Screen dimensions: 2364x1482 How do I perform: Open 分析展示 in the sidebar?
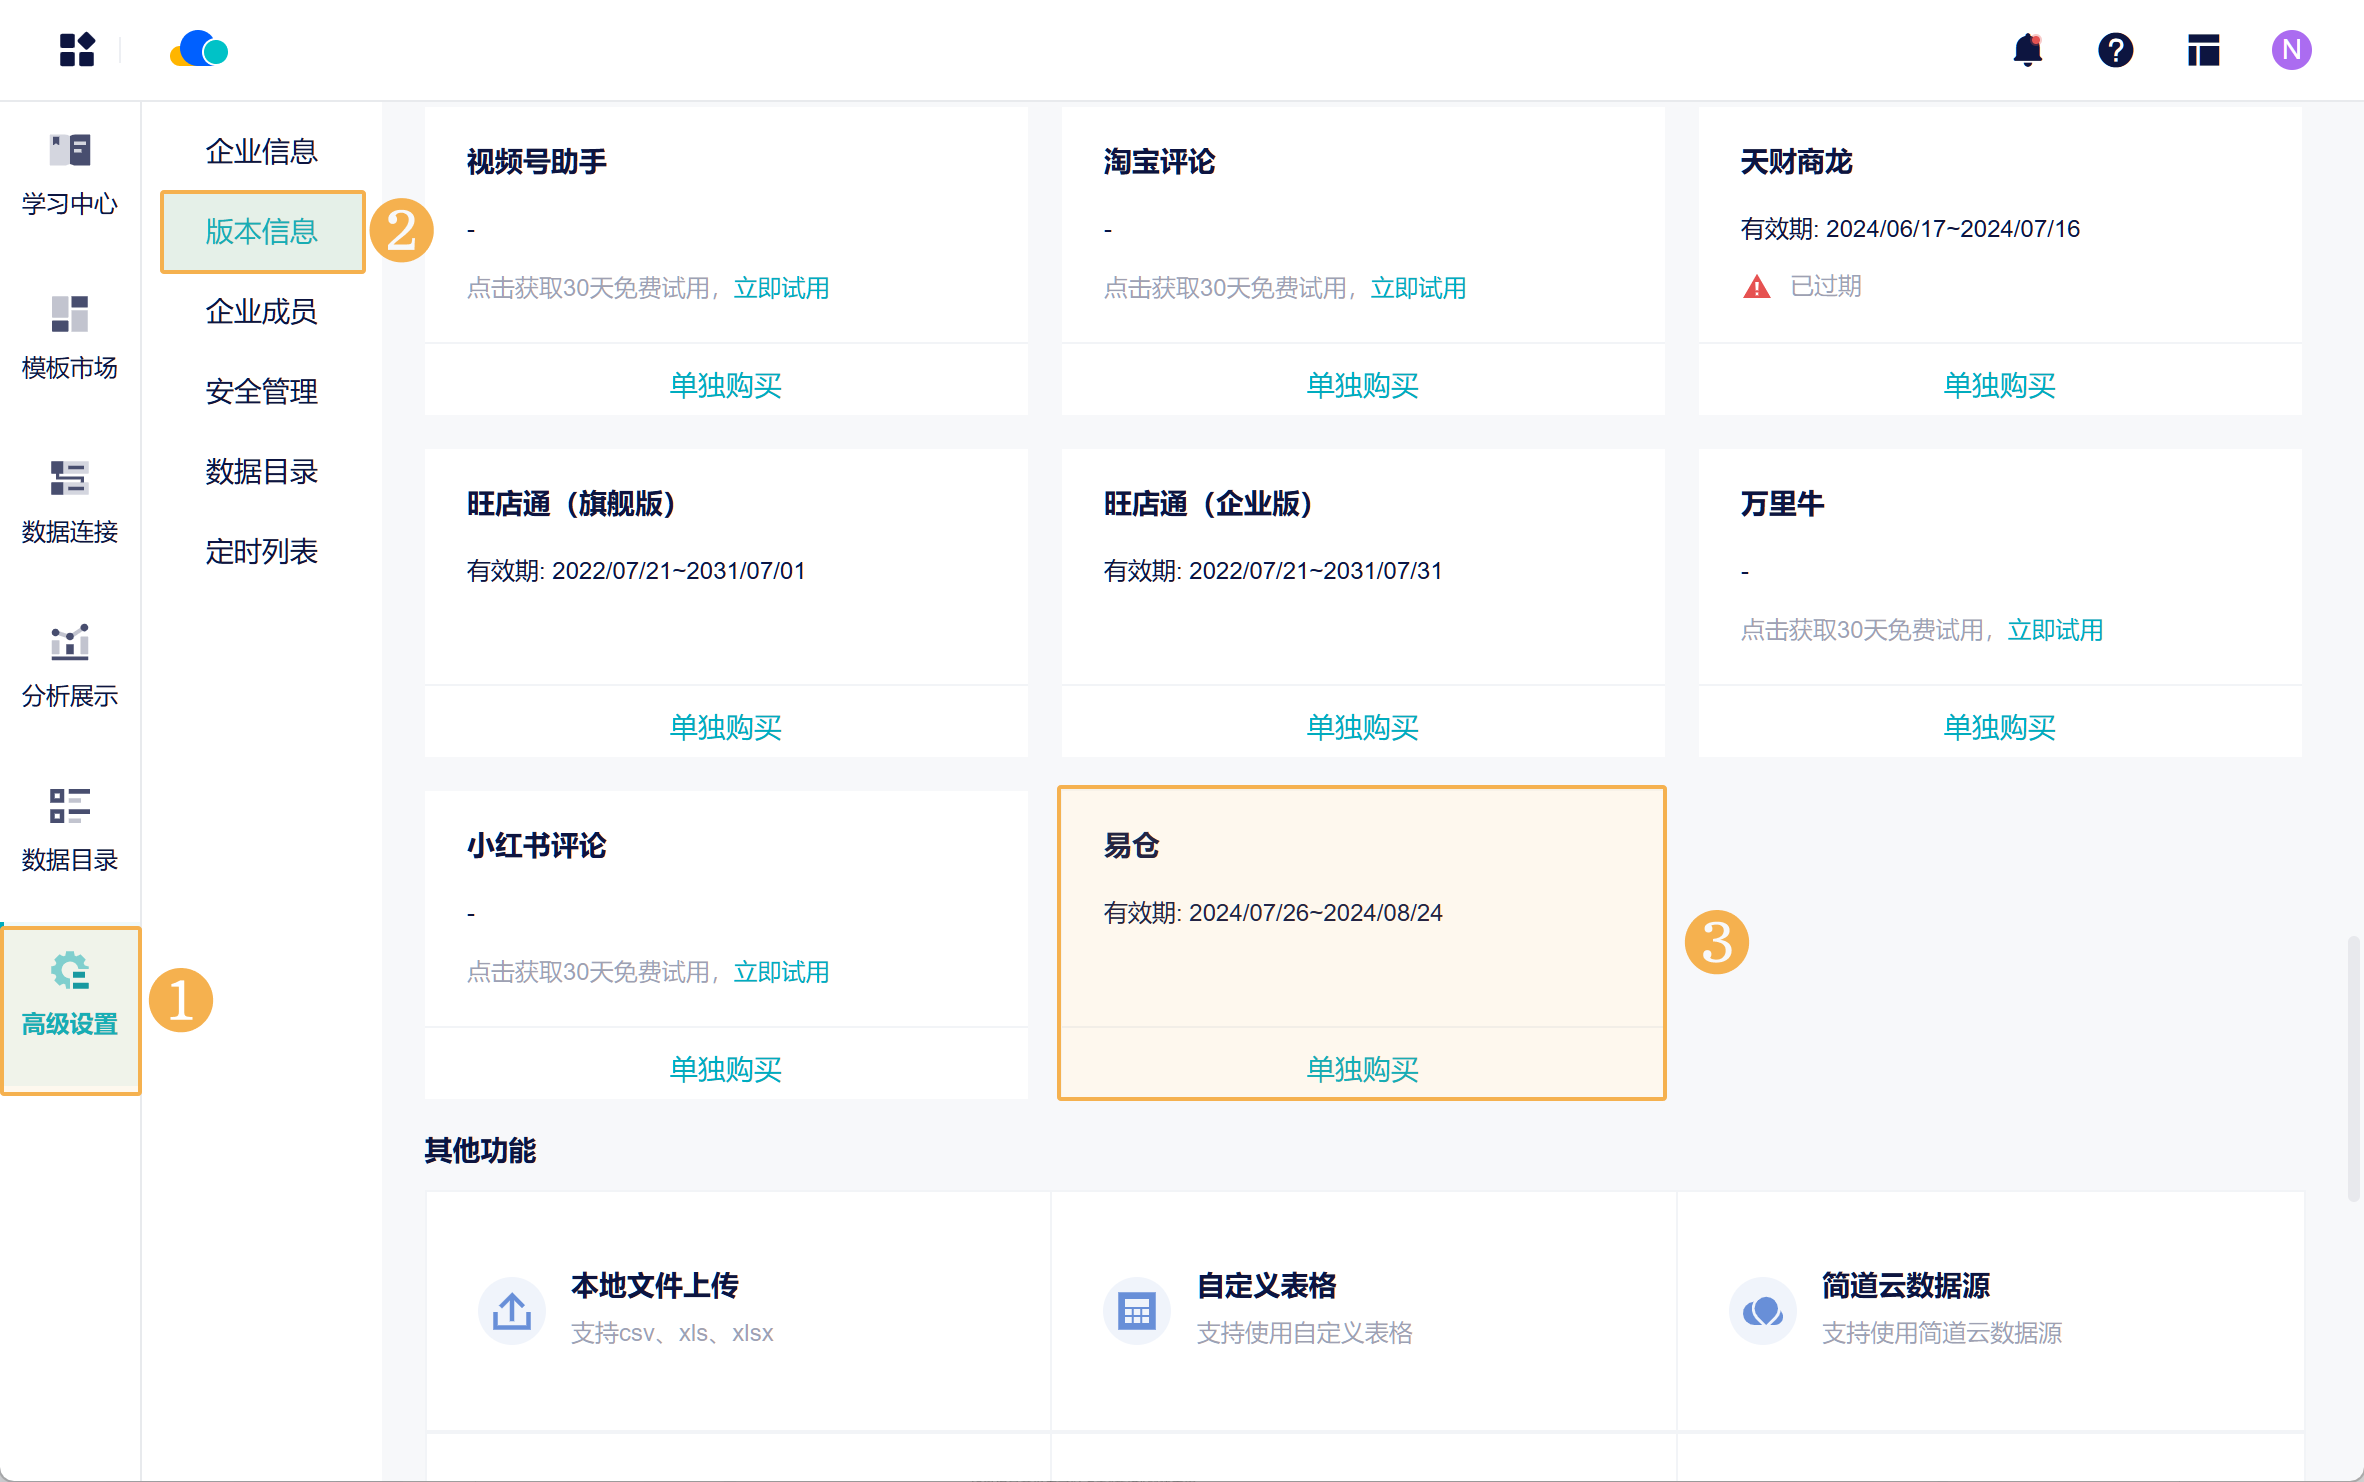click(70, 666)
